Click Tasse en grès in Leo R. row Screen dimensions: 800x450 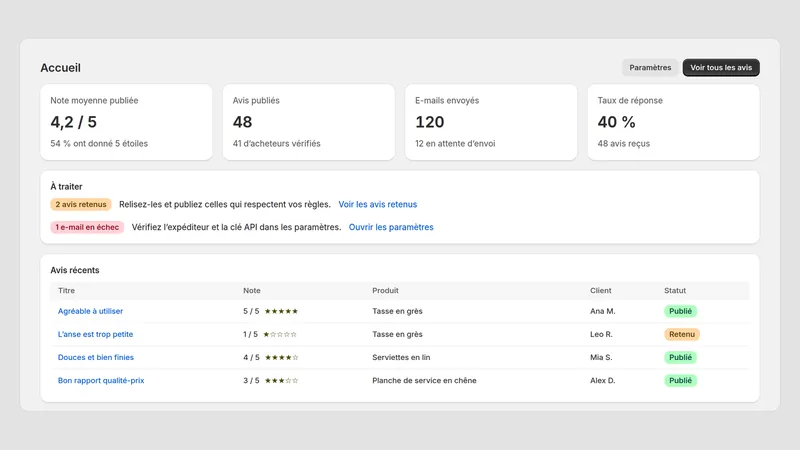tap(397, 334)
